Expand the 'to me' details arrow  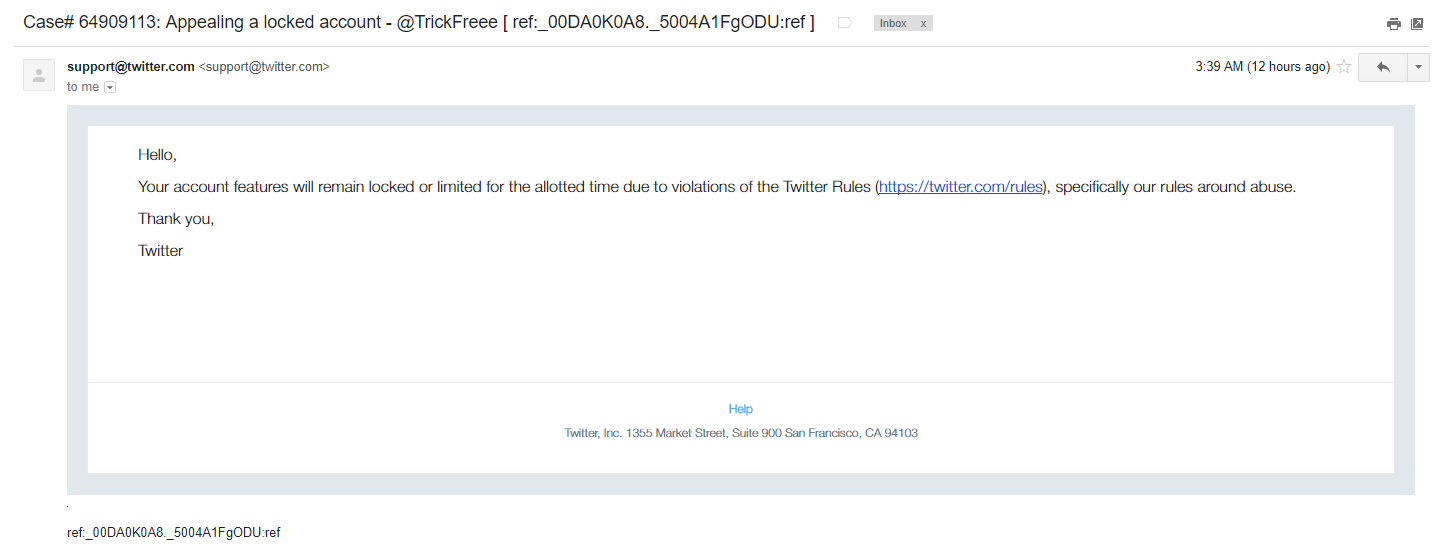pyautogui.click(x=110, y=87)
